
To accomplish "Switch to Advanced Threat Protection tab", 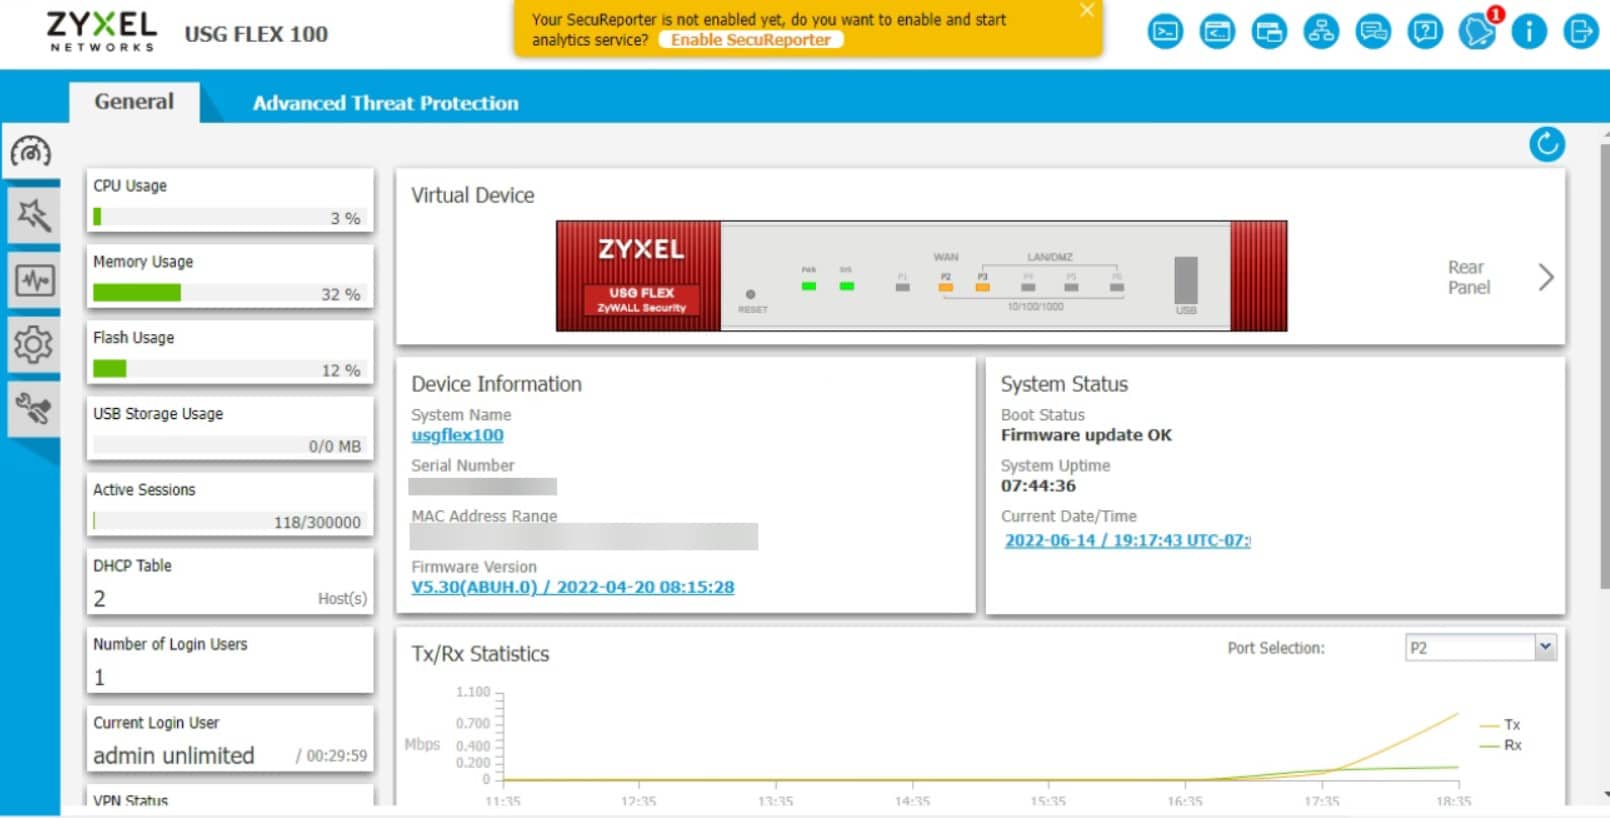I will pyautogui.click(x=386, y=103).
